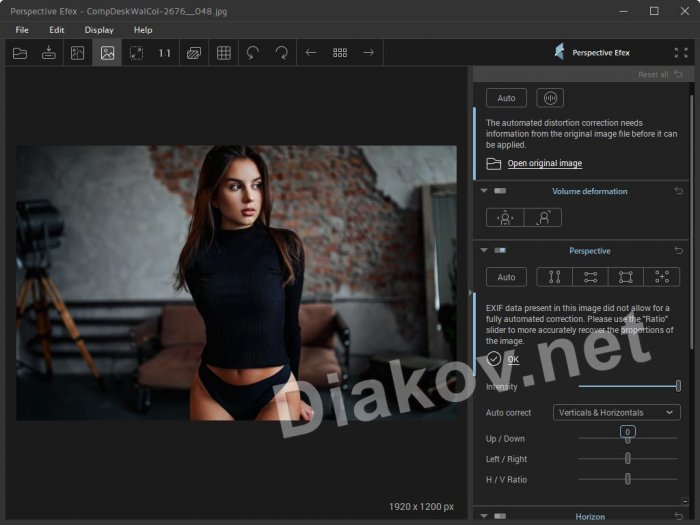Click the Perspective Auto button

pyautogui.click(x=506, y=277)
